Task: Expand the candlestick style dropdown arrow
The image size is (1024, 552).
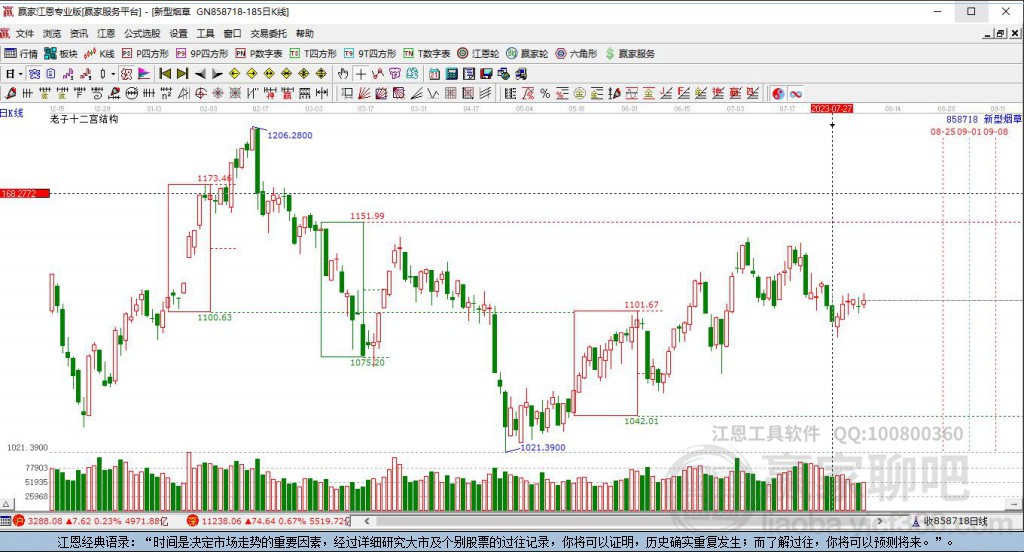Action: (x=112, y=74)
